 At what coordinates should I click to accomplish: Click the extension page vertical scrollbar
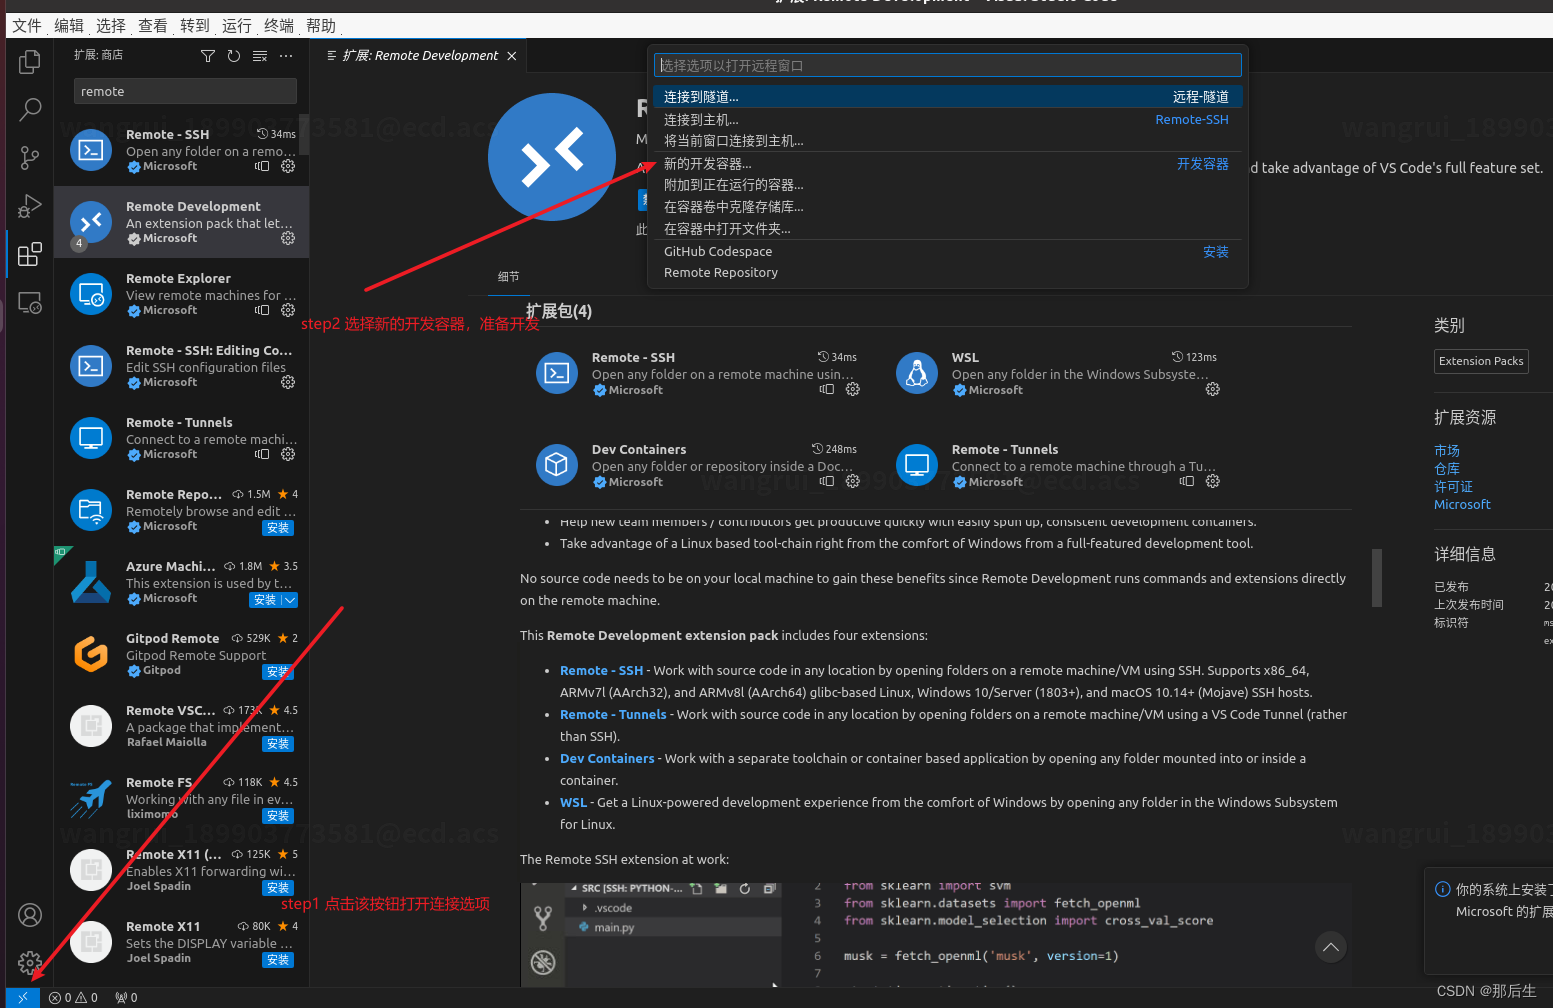[x=1377, y=577]
